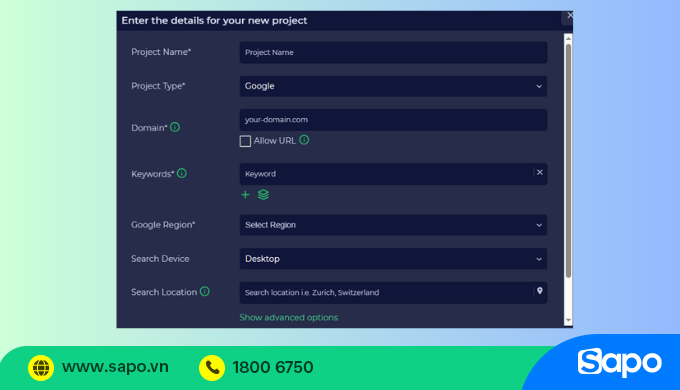The width and height of the screenshot is (680, 390).
Task: Open the Project Type Google dropdown
Action: pyautogui.click(x=393, y=86)
